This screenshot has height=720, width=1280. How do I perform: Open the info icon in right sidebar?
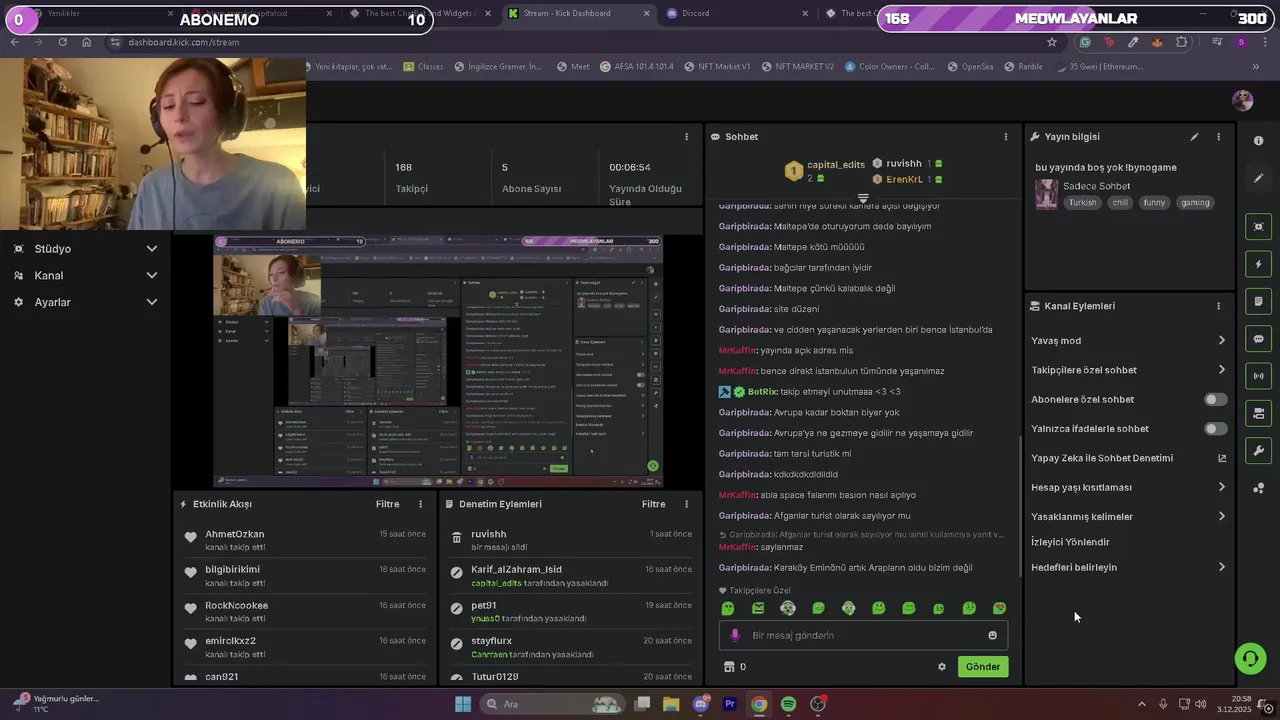(1258, 141)
